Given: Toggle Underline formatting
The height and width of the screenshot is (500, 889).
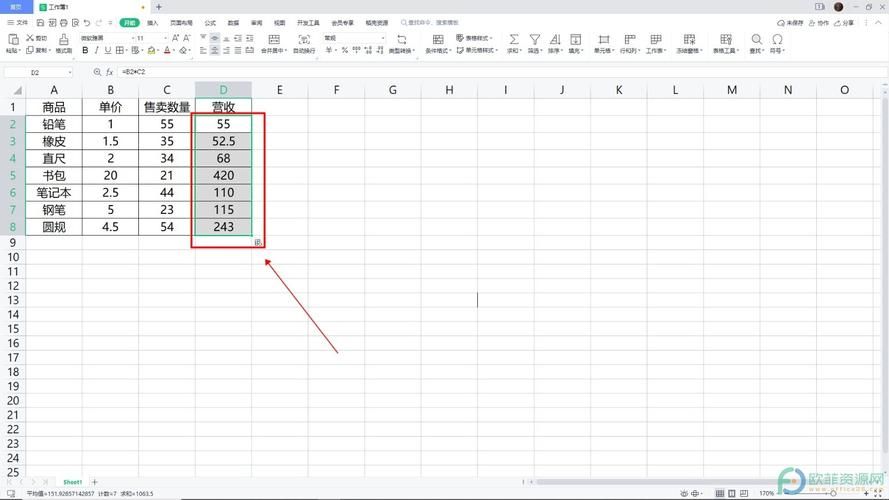Looking at the screenshot, I should point(110,50).
